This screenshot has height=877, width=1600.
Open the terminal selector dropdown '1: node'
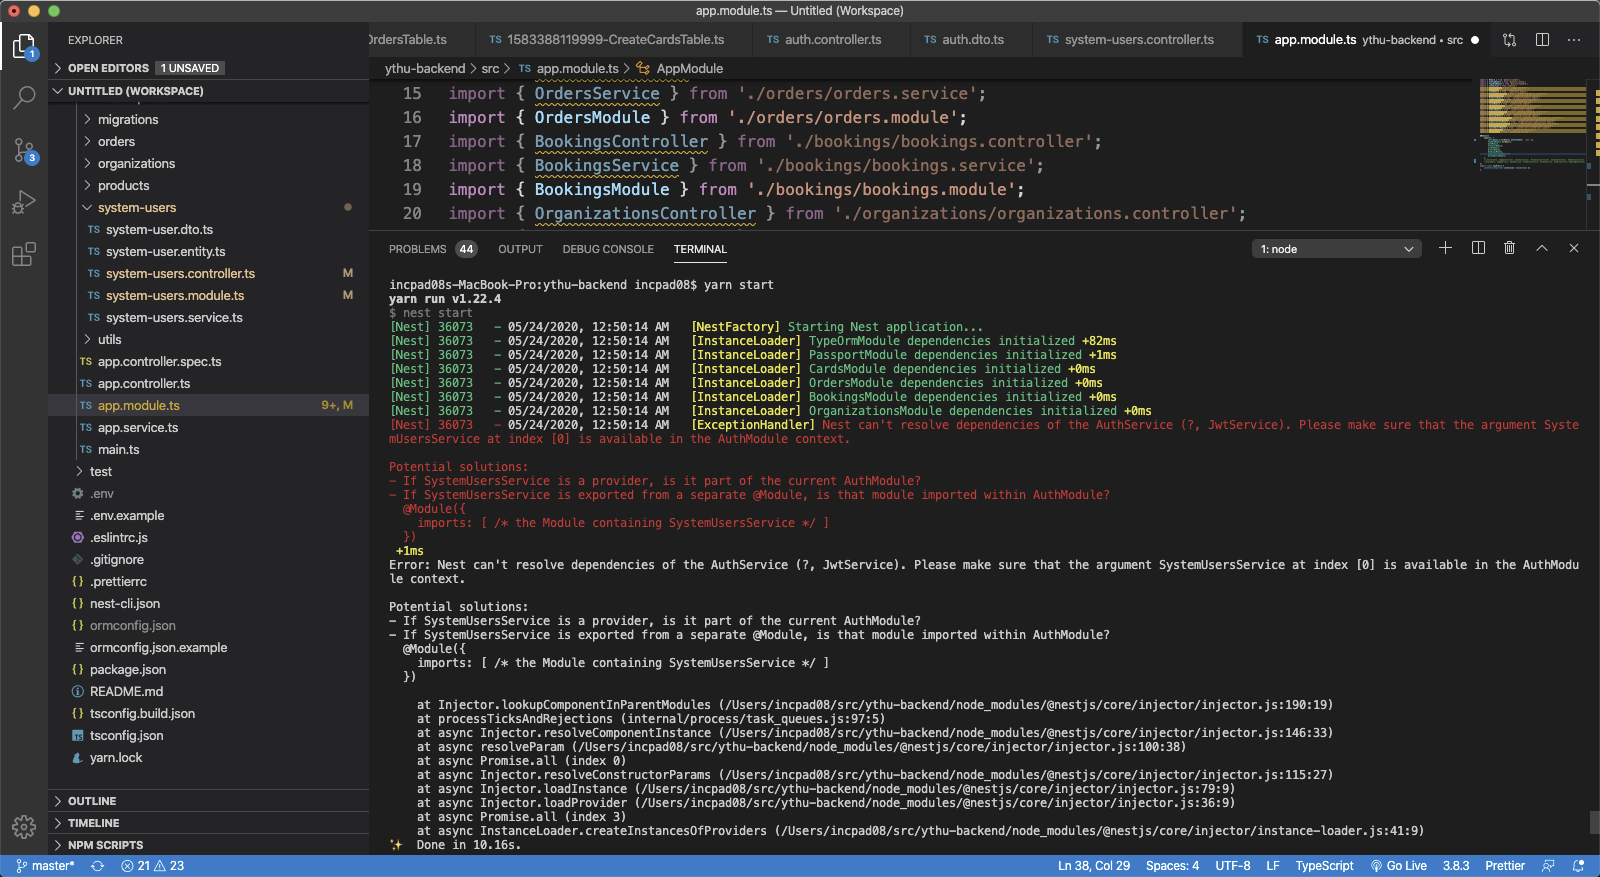click(x=1337, y=249)
